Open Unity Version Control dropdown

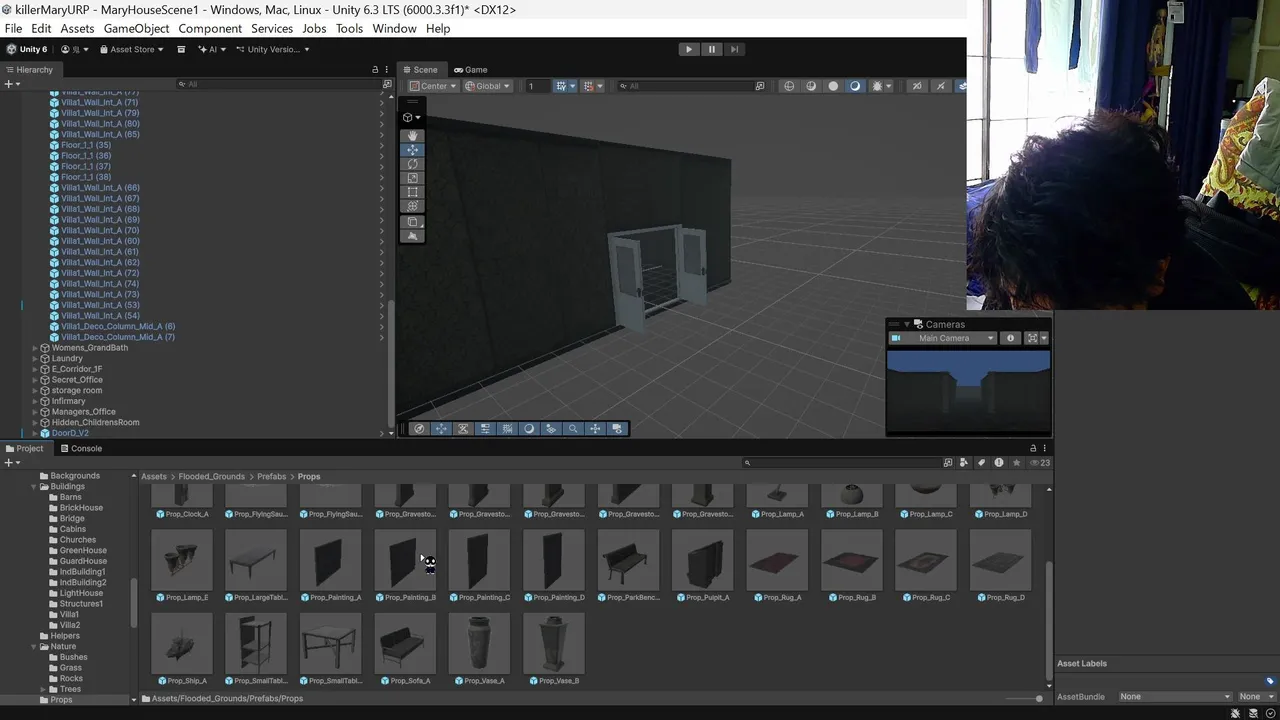tap(272, 49)
